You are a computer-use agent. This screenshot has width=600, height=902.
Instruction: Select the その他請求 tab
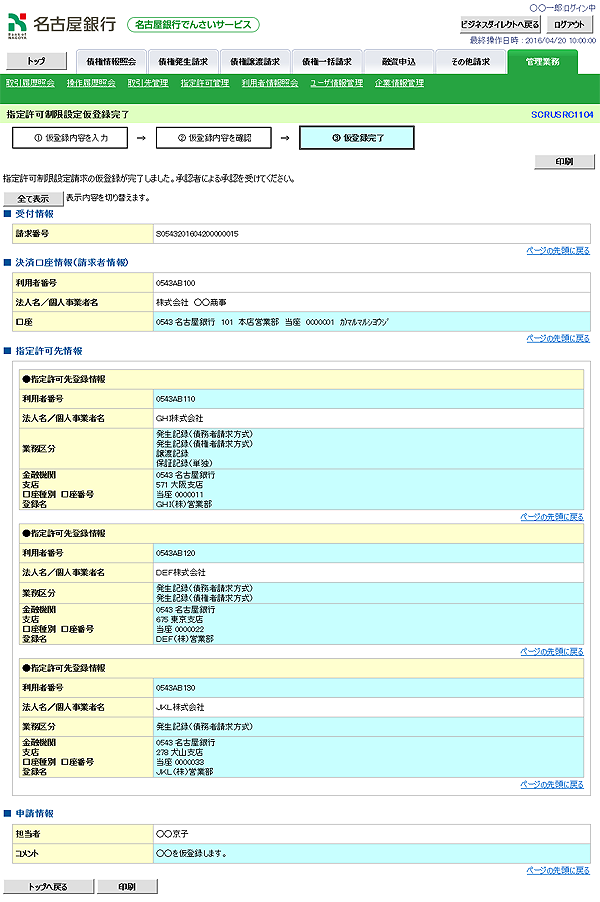(x=471, y=62)
